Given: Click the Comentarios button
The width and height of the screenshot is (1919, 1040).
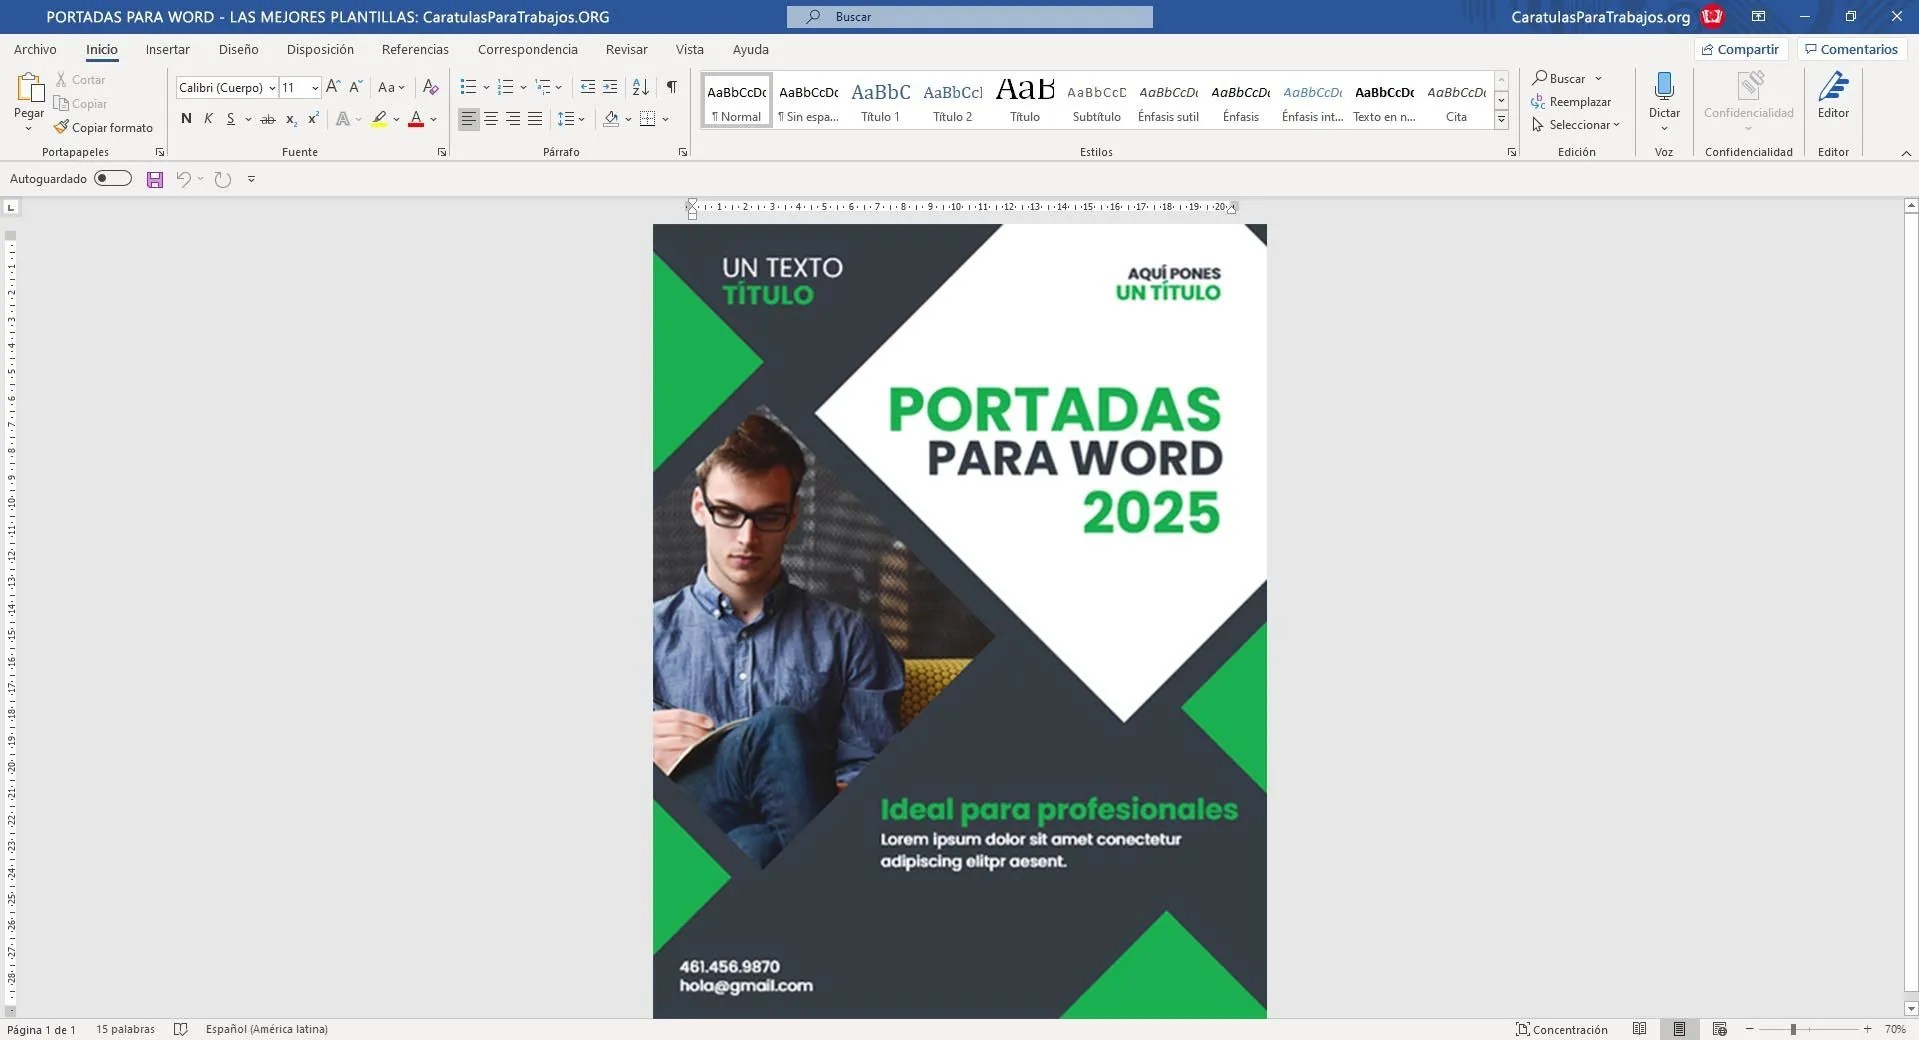Looking at the screenshot, I should 1851,49.
